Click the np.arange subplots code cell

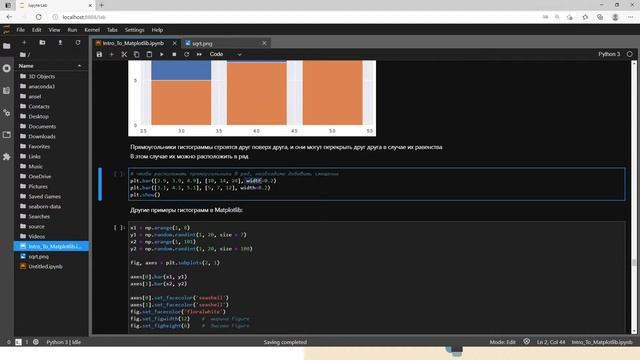376,278
